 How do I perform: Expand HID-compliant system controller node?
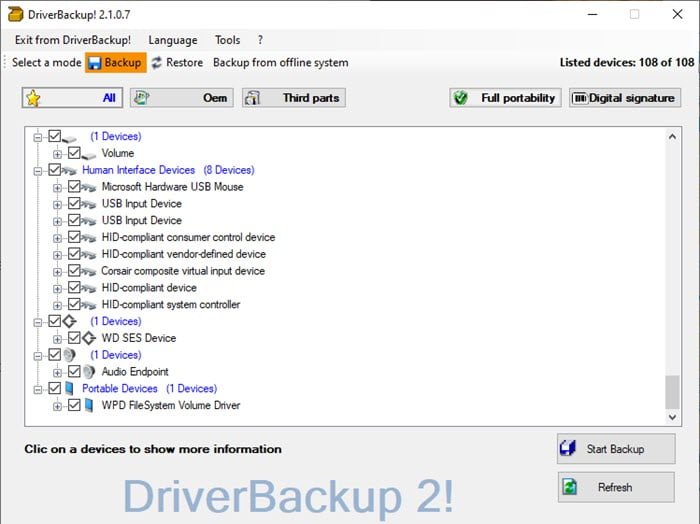57,306
